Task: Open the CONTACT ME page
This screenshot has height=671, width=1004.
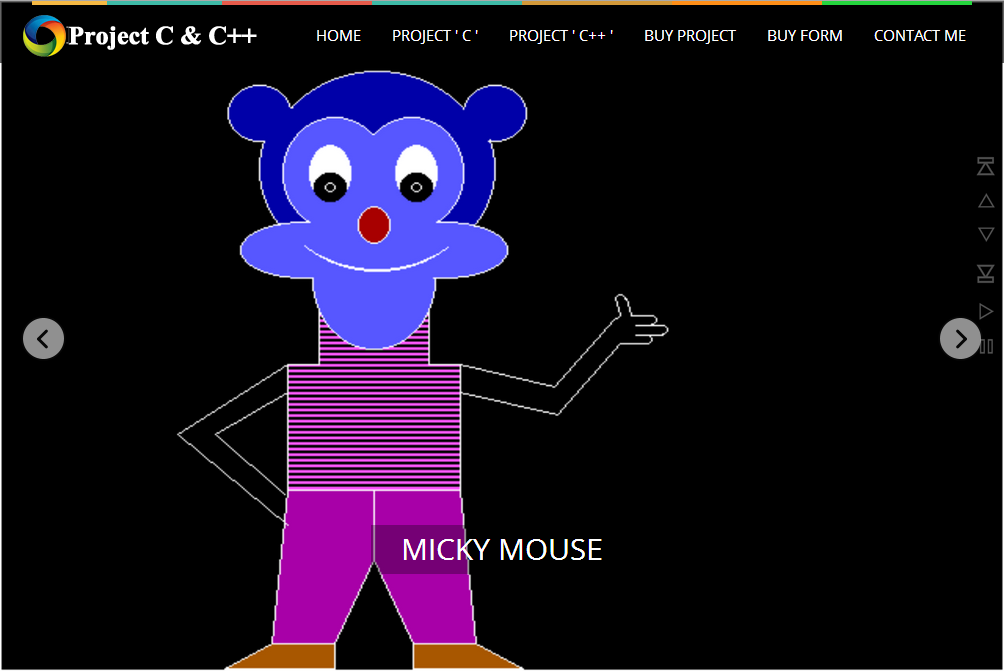Action: [919, 35]
